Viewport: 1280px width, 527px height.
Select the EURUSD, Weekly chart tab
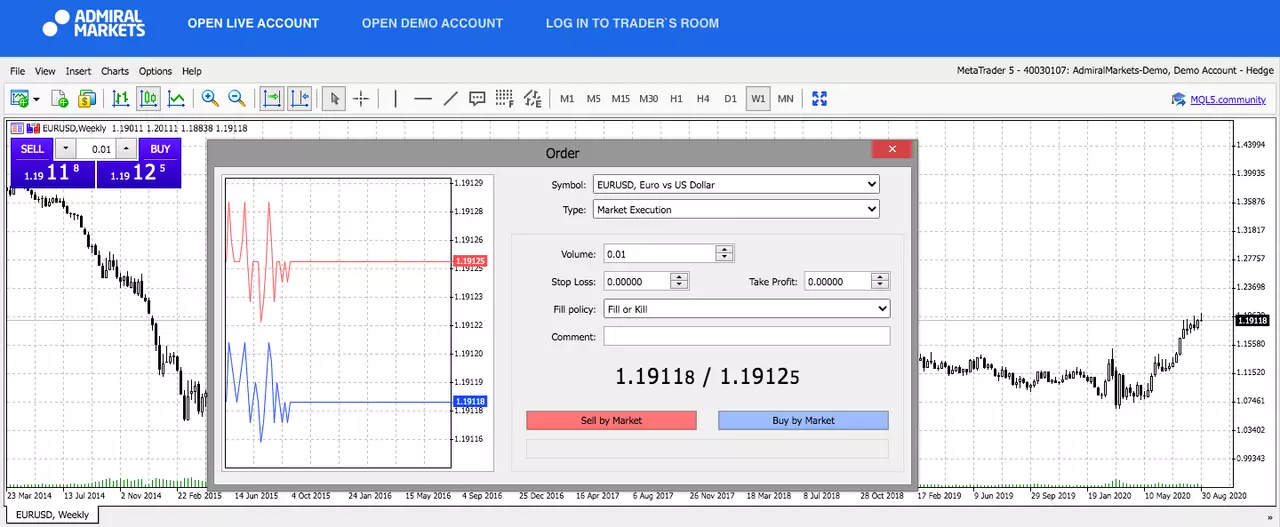tap(51, 515)
